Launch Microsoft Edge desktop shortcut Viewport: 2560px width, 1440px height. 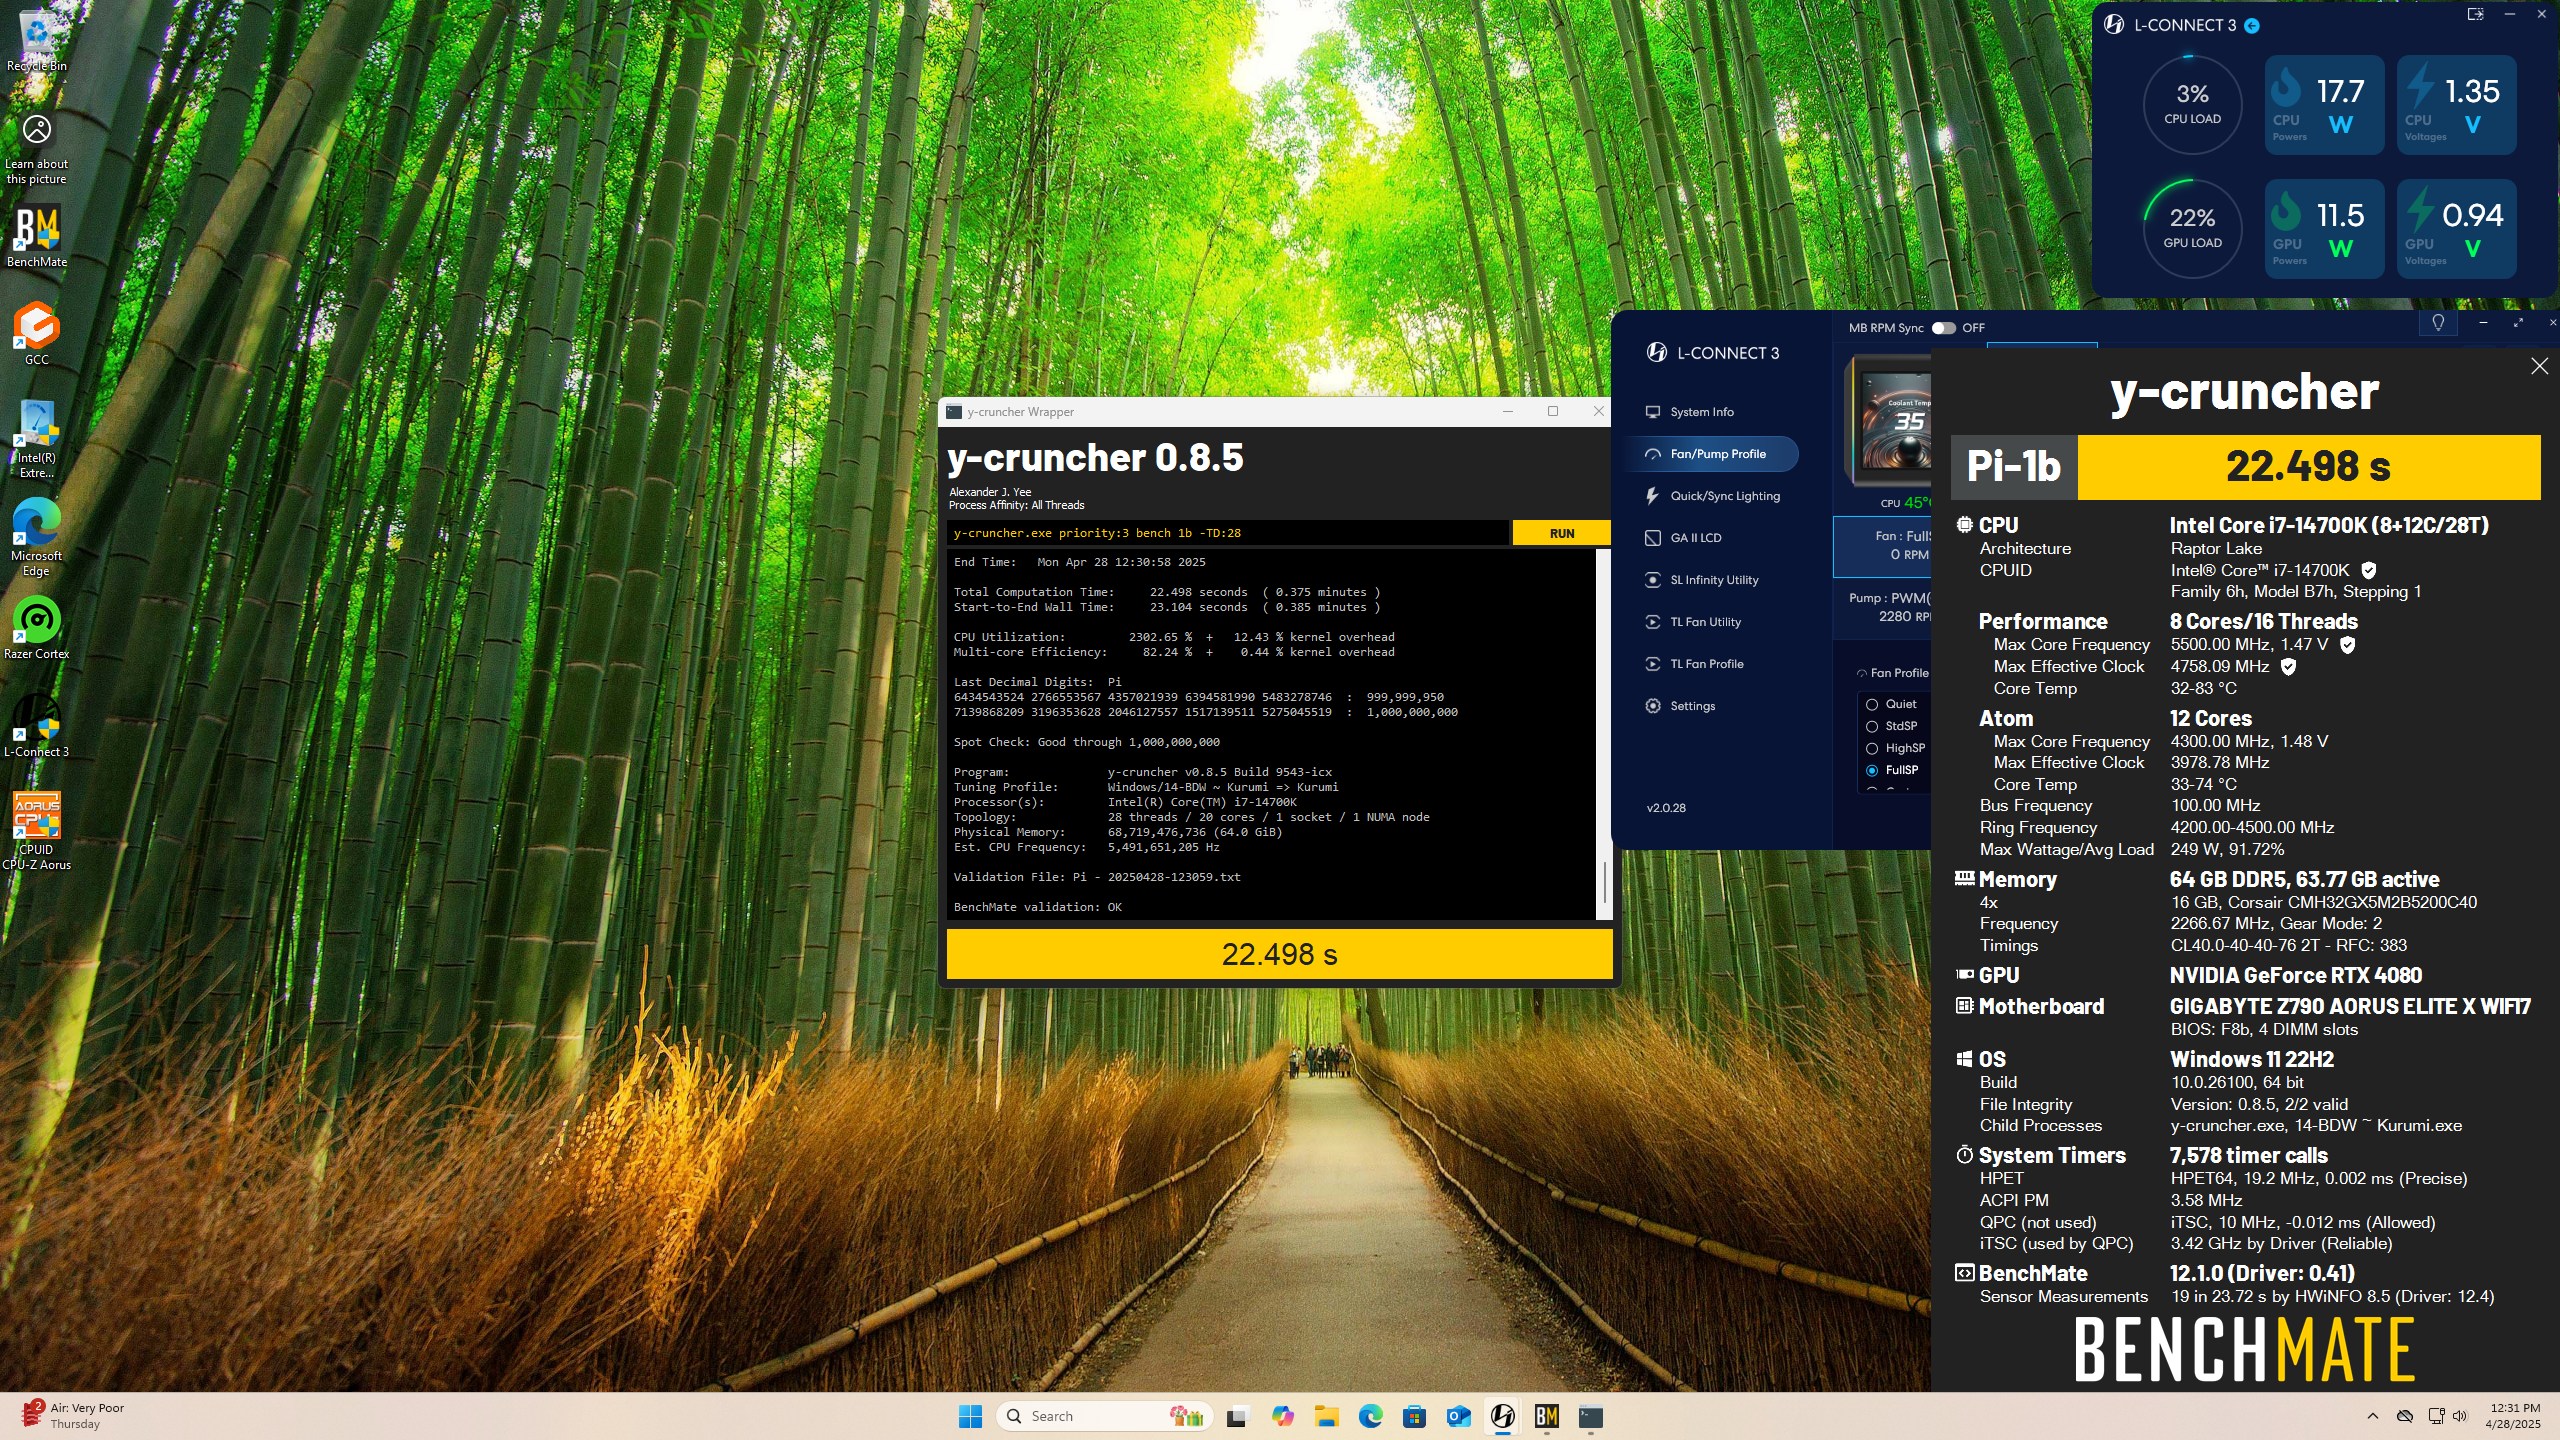(37, 537)
